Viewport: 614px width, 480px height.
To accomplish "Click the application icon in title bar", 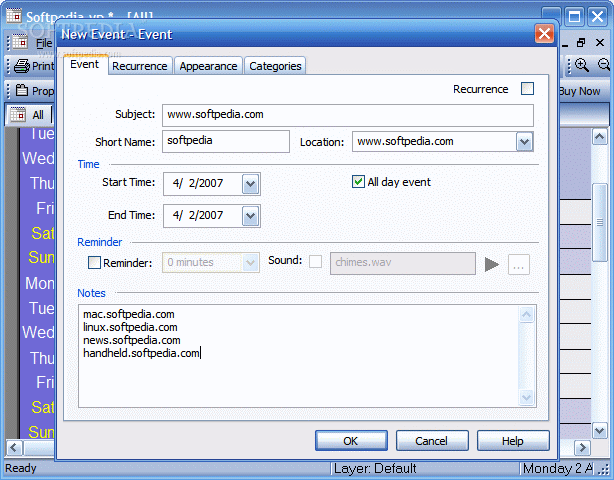I will click(x=14, y=16).
